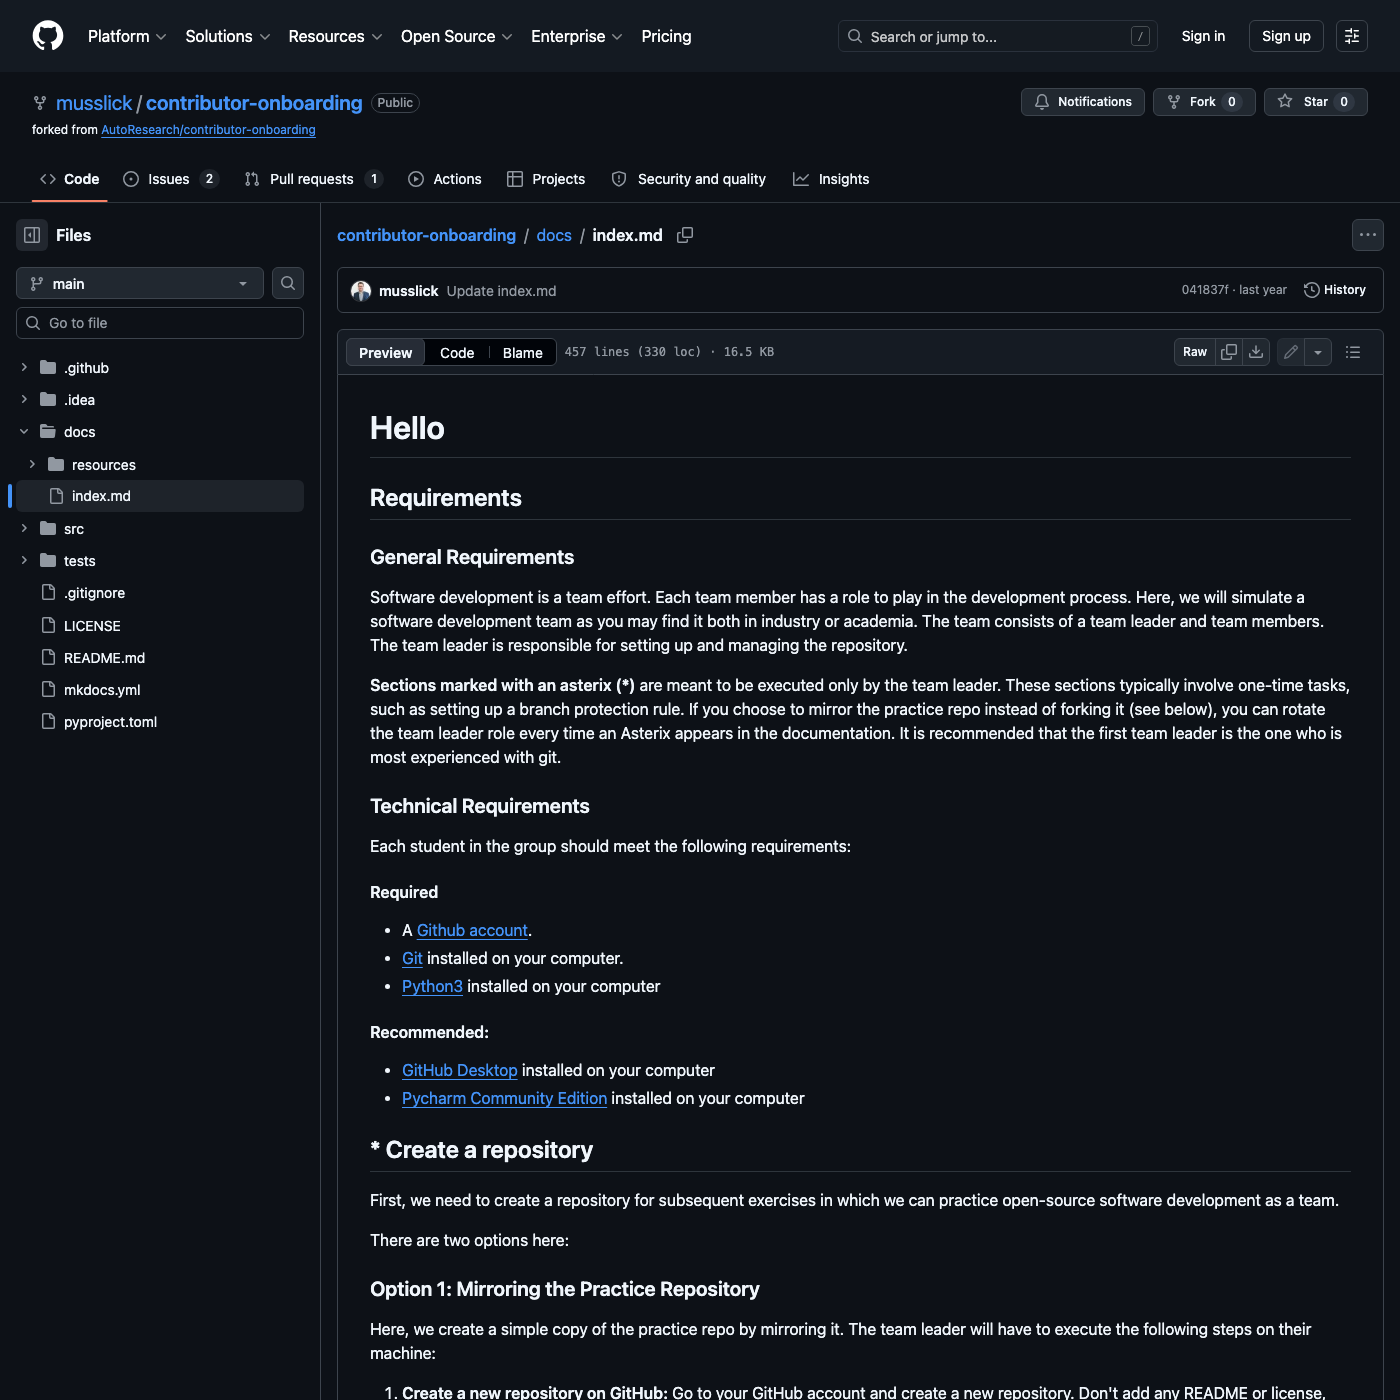The image size is (1400, 1400).
Task: Click Sign in
Action: 1203,36
